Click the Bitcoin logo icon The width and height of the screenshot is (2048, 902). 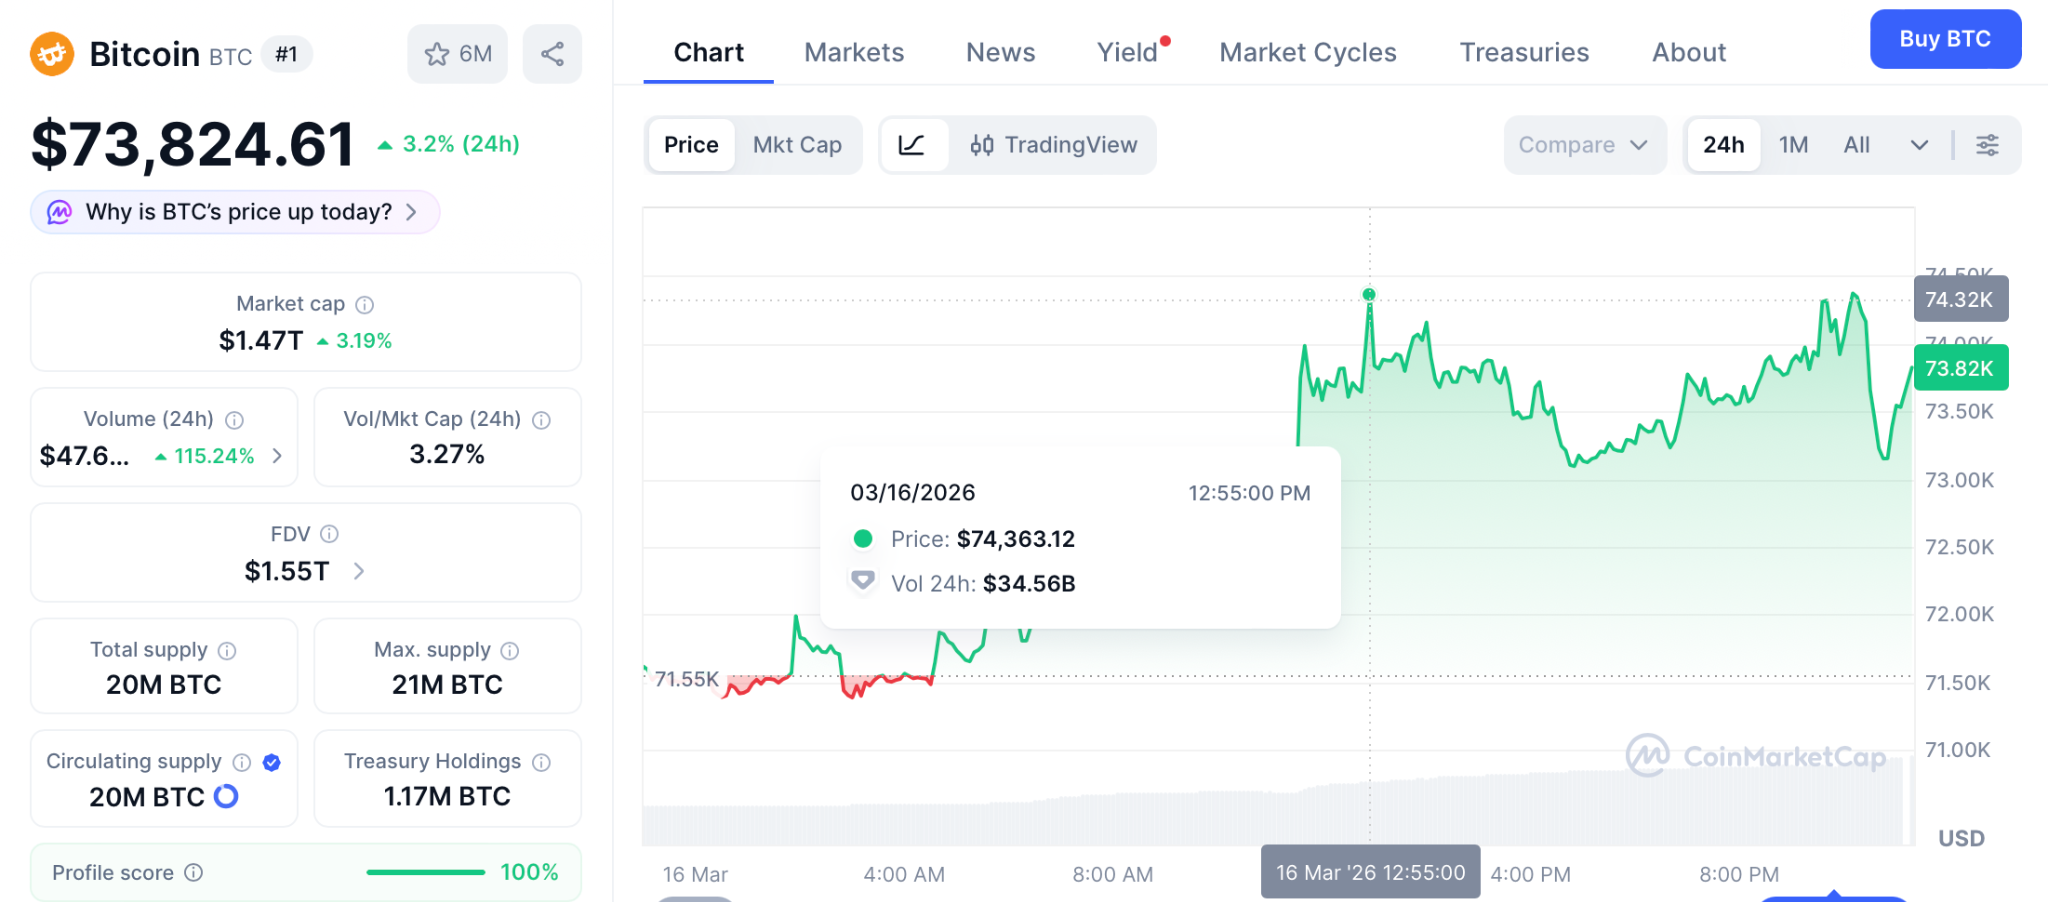tap(52, 54)
